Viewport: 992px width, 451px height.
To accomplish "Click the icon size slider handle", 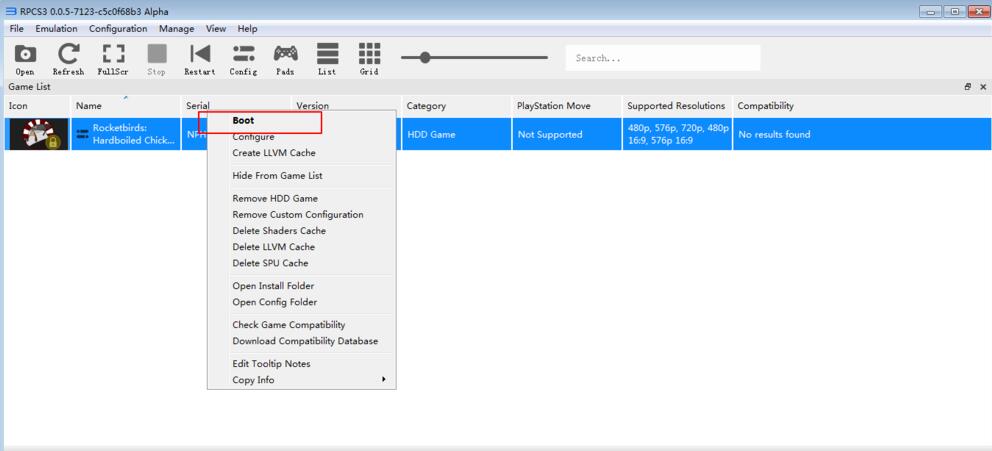I will click(x=425, y=58).
